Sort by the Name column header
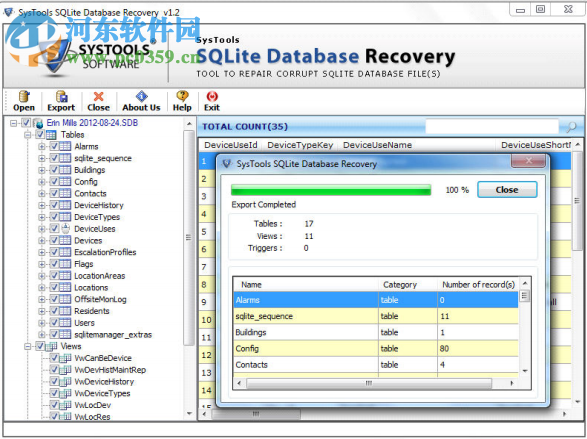 (x=306, y=284)
